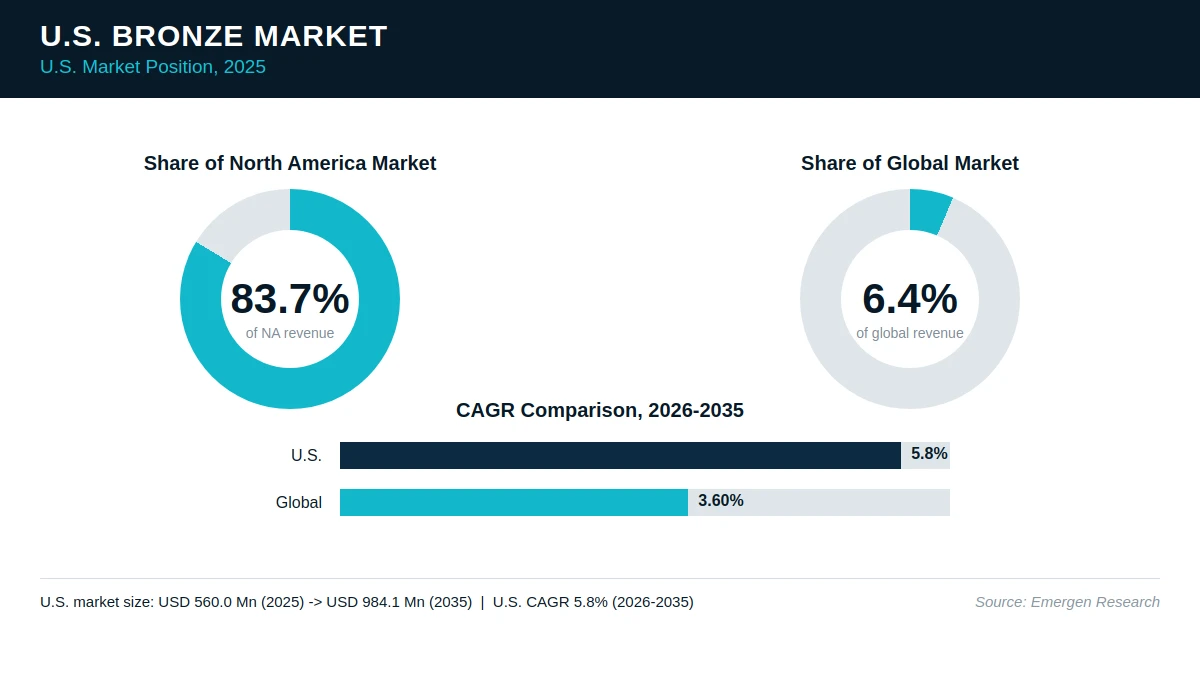Screen dimensions: 1200x675
Task: Click the 5.8% bar value label
Action: tap(929, 454)
